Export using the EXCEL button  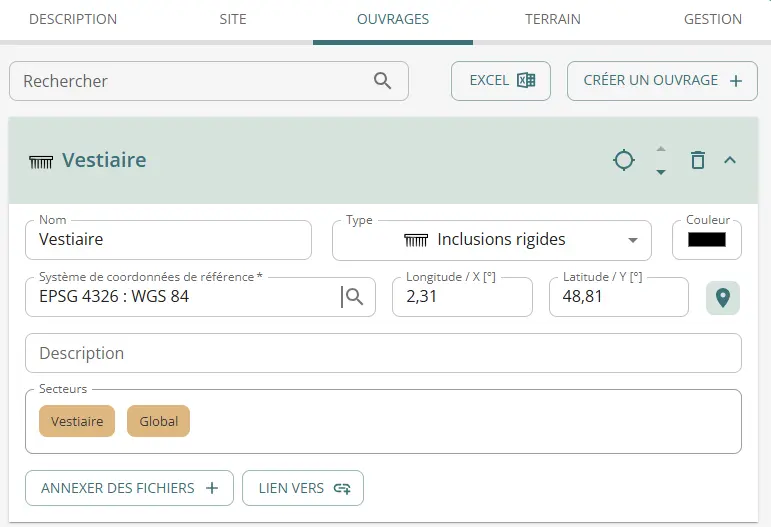pos(501,81)
